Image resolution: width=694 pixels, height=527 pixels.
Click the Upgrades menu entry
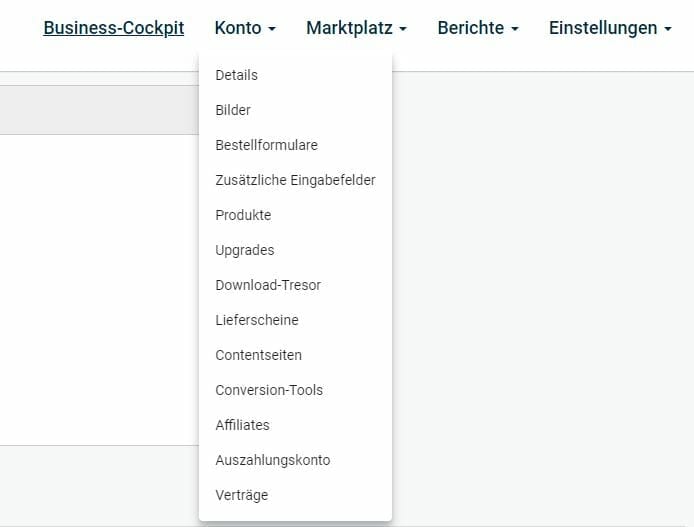click(244, 250)
